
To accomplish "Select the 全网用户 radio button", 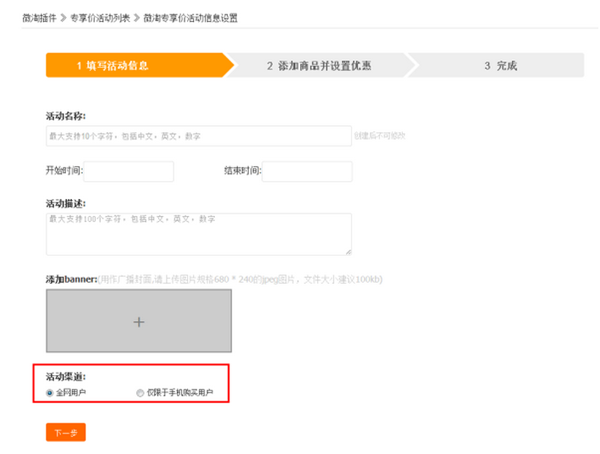I will pyautogui.click(x=49, y=393).
